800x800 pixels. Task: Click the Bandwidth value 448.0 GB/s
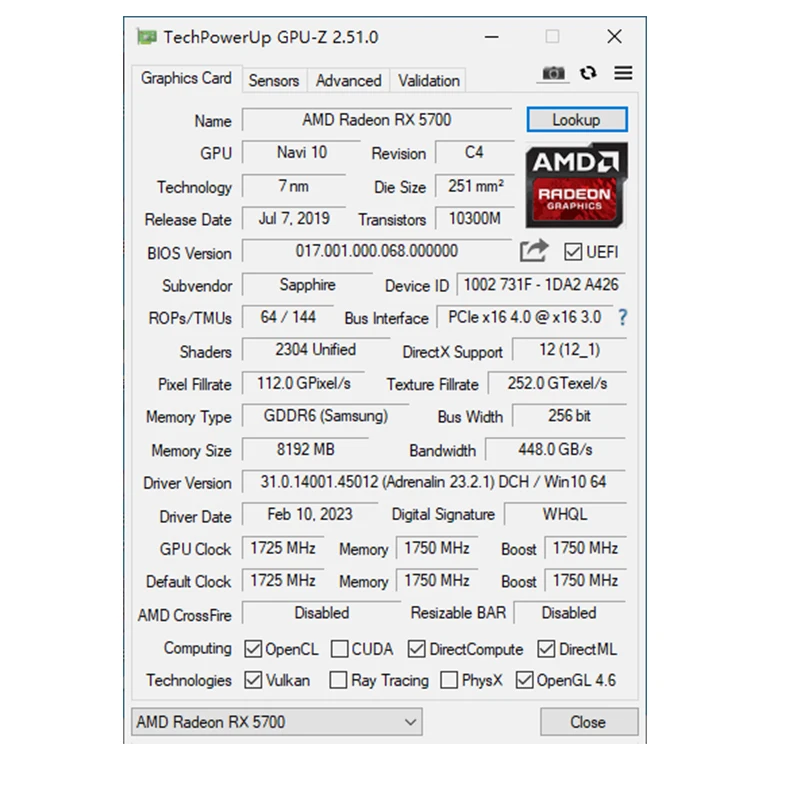pos(556,449)
